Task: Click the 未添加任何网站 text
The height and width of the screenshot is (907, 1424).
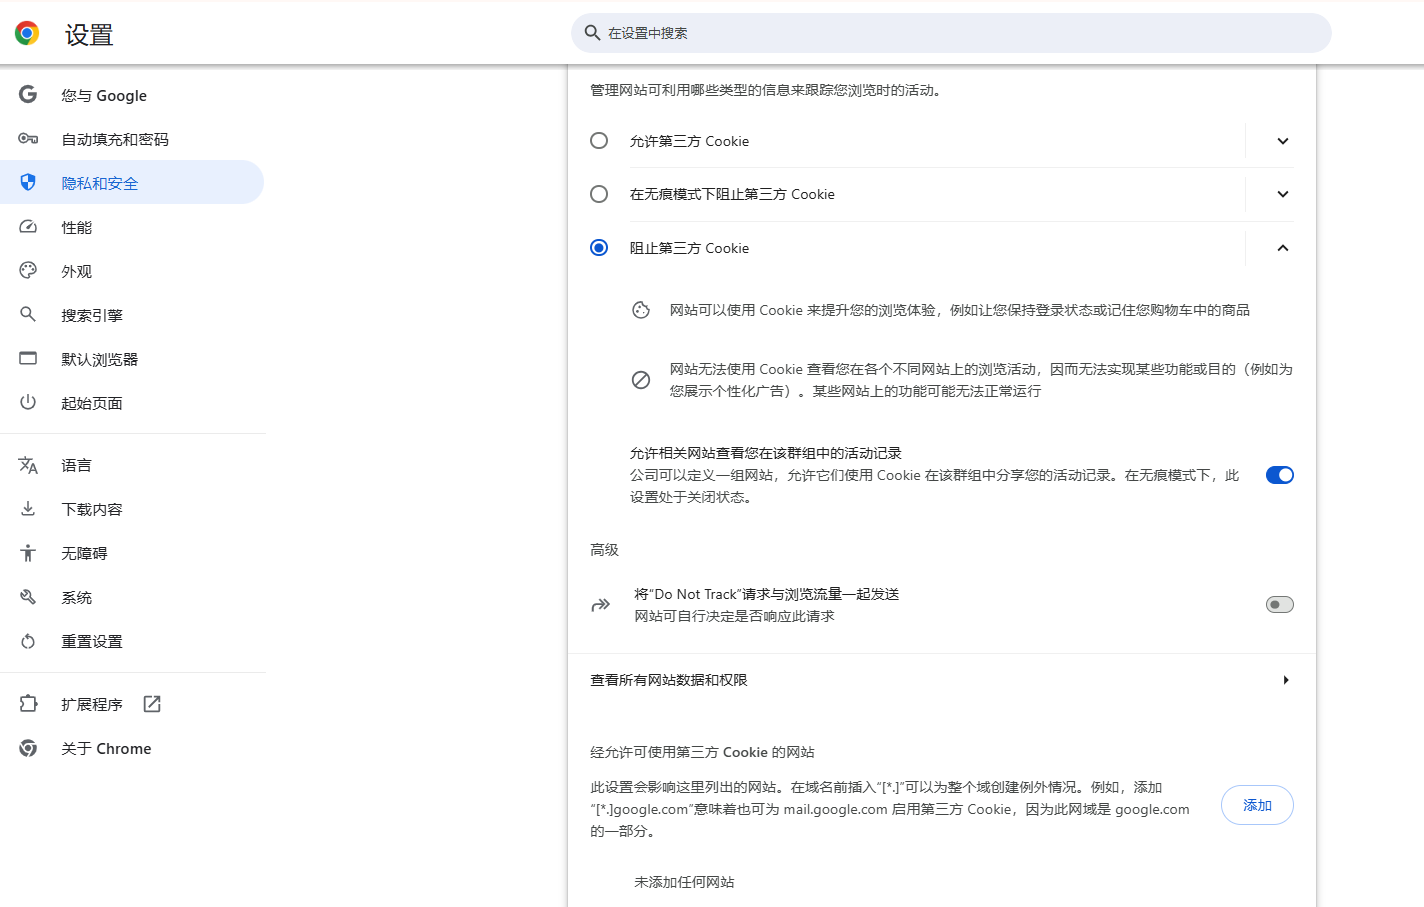Action: pos(684,882)
